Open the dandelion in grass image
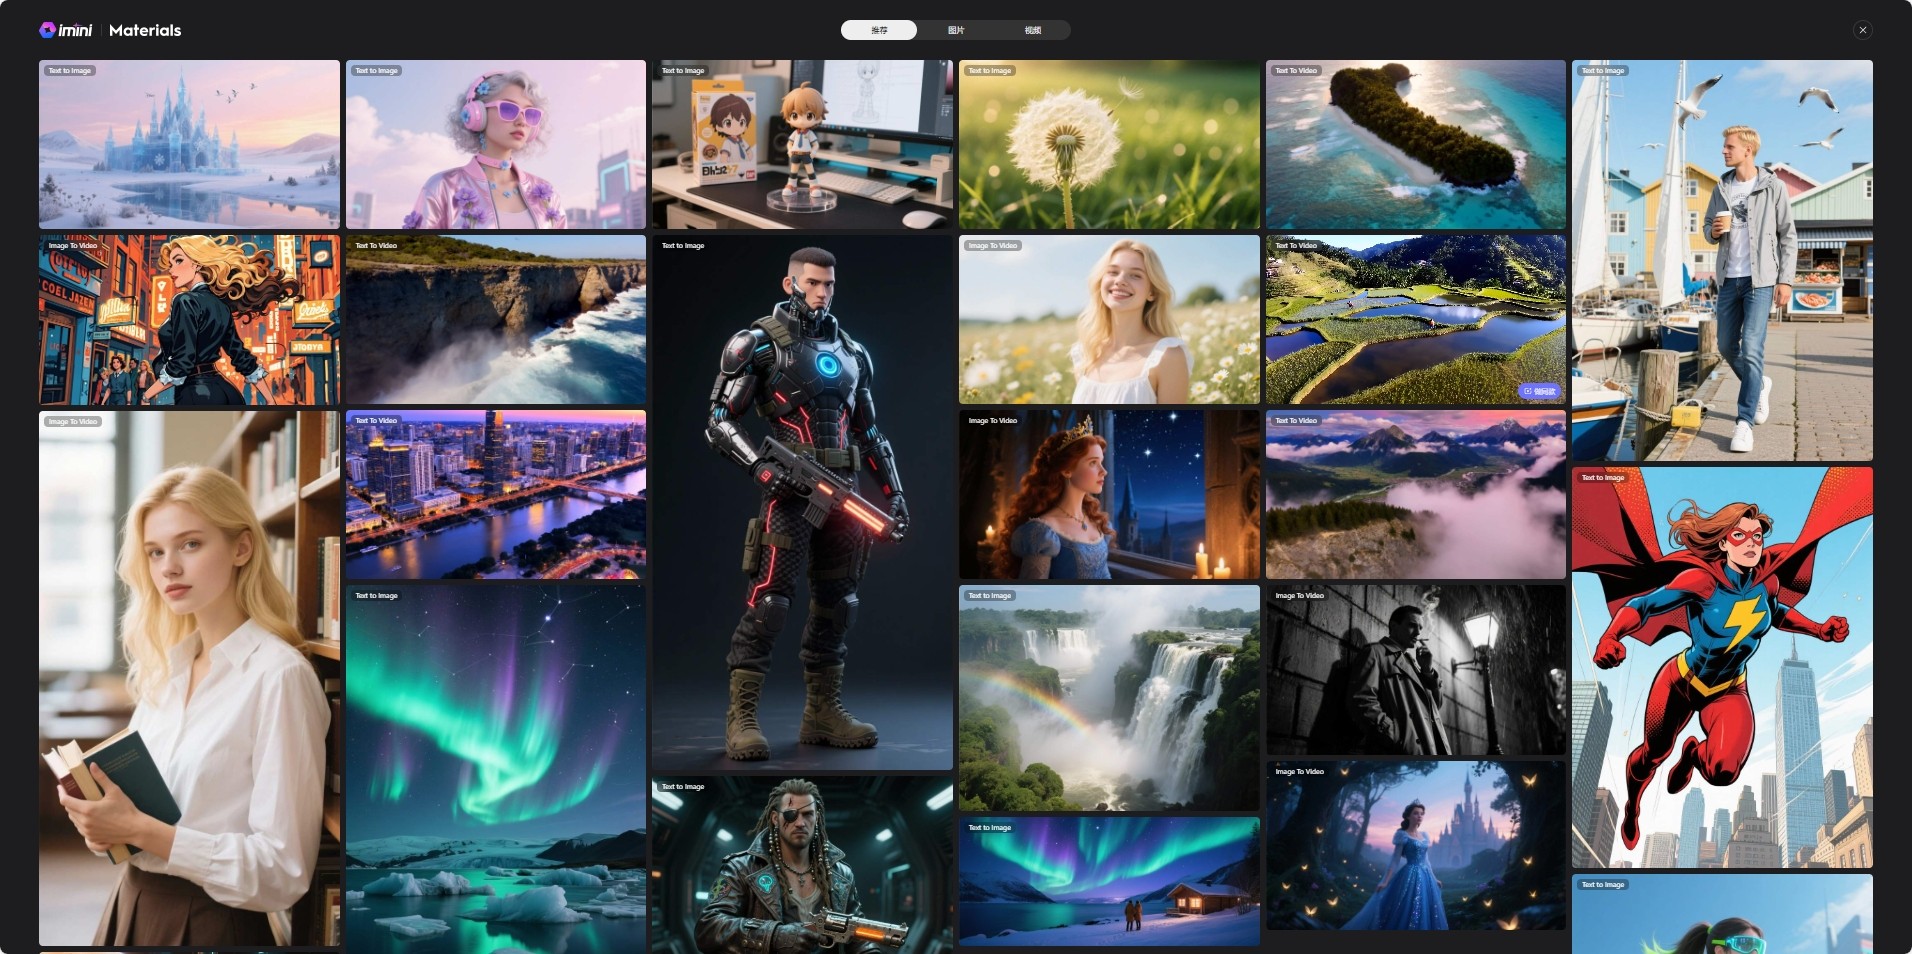 click(x=1109, y=144)
